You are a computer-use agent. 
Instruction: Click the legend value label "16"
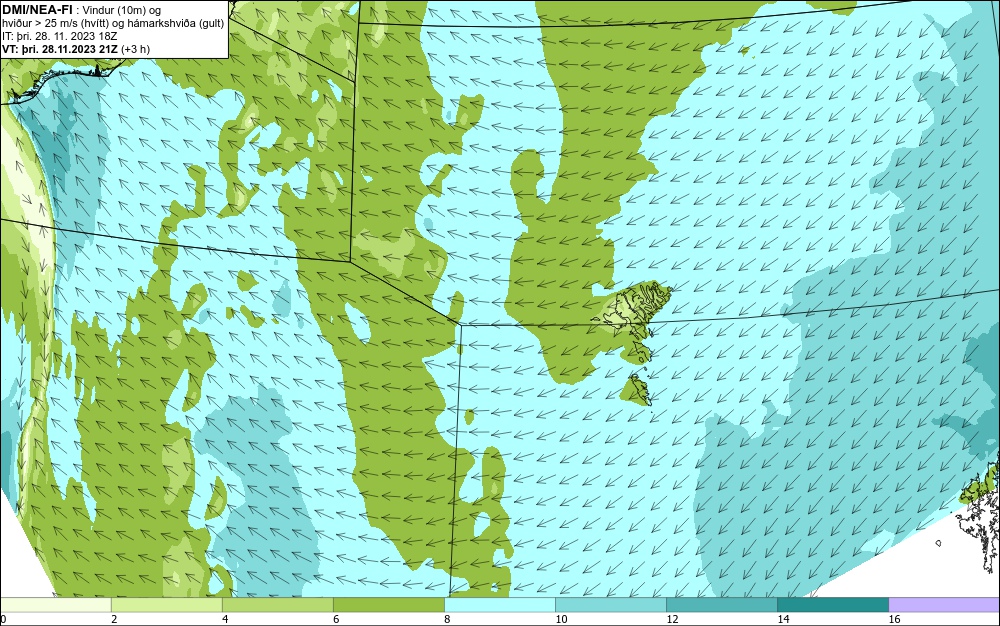[x=894, y=619]
